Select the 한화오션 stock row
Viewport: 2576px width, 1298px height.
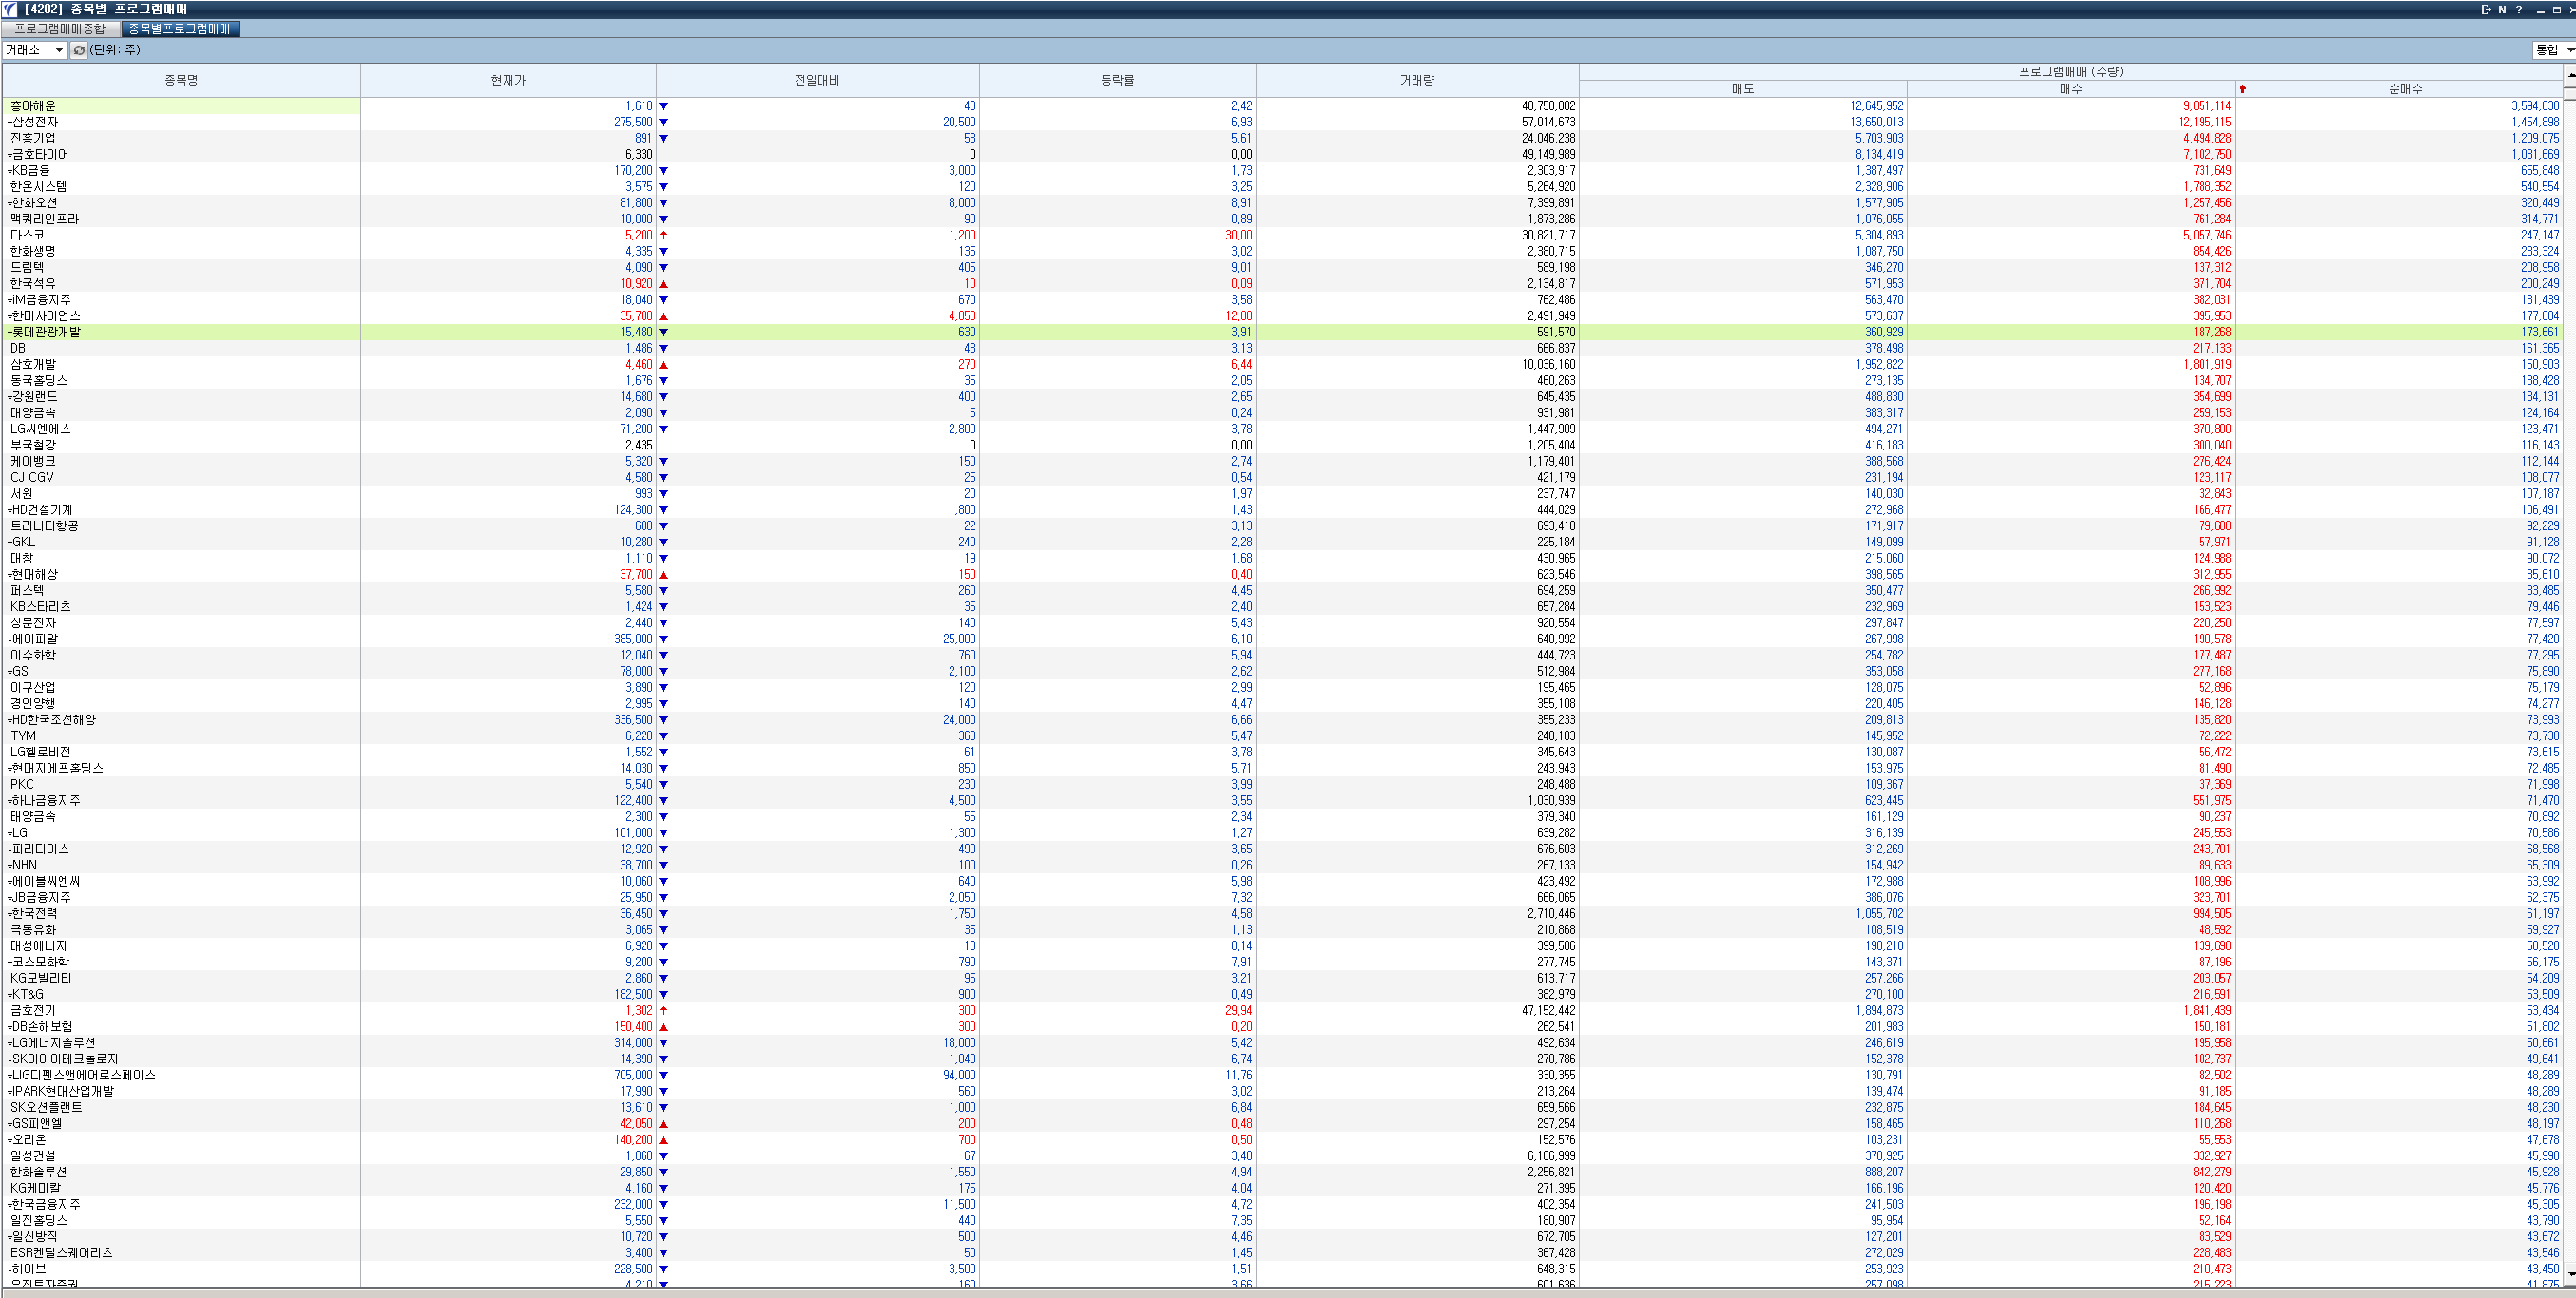click(1282, 203)
